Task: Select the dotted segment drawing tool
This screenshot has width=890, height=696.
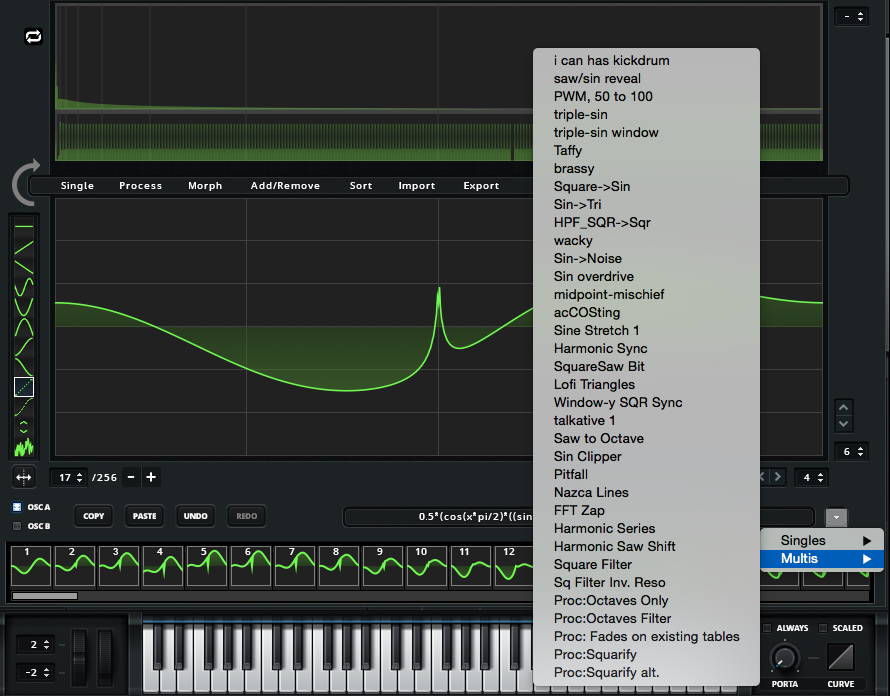Action: (23, 386)
